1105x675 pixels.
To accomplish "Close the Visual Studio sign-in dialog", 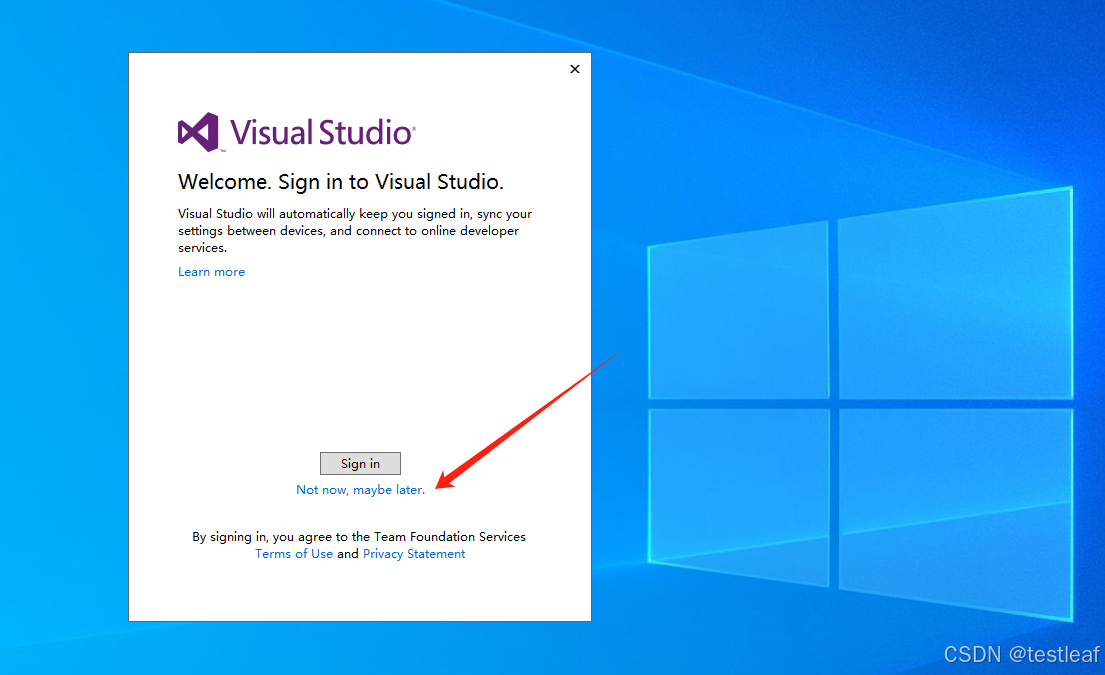I will tap(575, 69).
